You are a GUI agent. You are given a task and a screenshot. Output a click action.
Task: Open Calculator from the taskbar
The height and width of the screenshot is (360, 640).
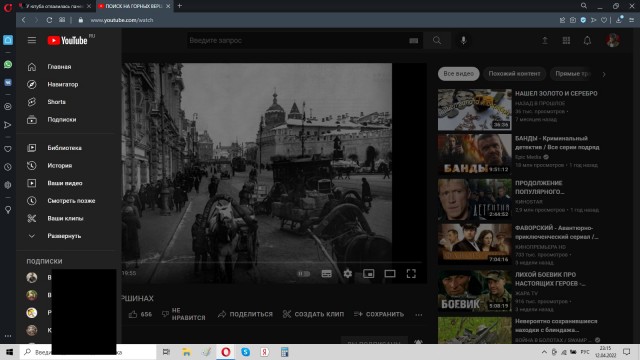tap(285, 352)
